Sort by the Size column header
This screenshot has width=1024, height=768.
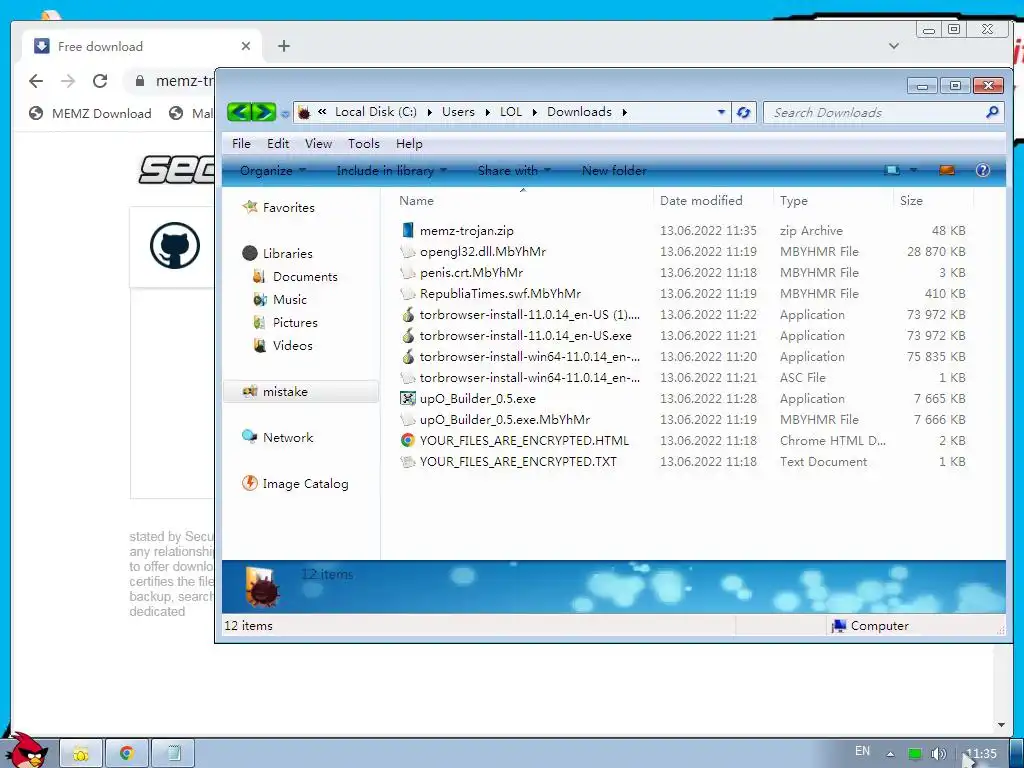pyautogui.click(x=933, y=200)
